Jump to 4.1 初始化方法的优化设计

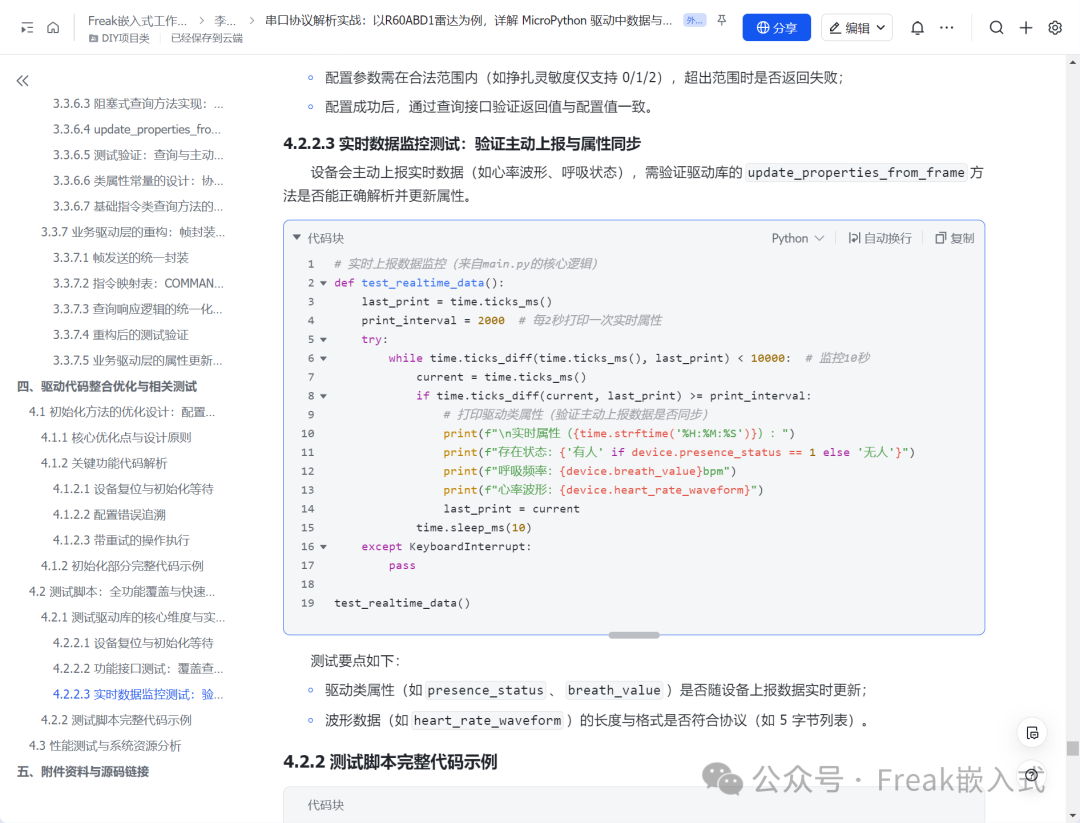pos(122,412)
